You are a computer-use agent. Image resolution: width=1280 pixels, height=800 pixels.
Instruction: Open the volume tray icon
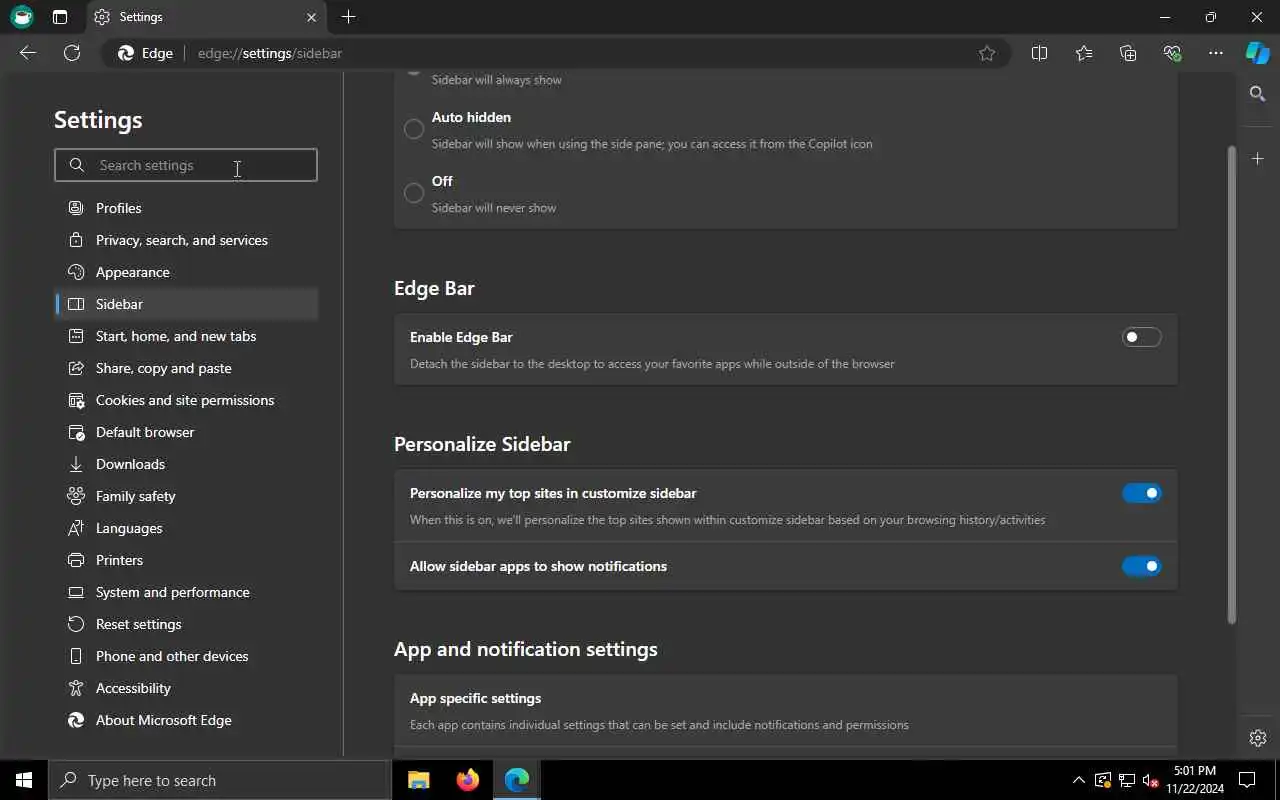coord(1150,780)
